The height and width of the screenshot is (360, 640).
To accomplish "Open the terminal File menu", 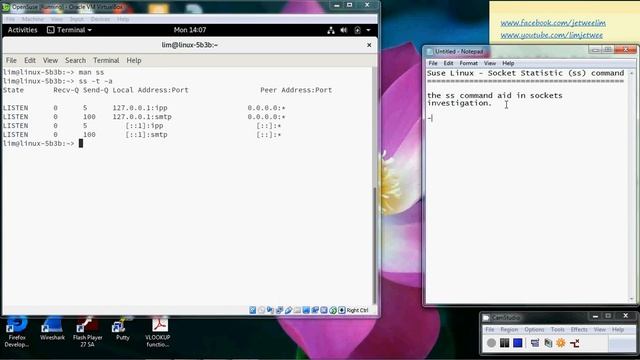I will pos(11,60).
